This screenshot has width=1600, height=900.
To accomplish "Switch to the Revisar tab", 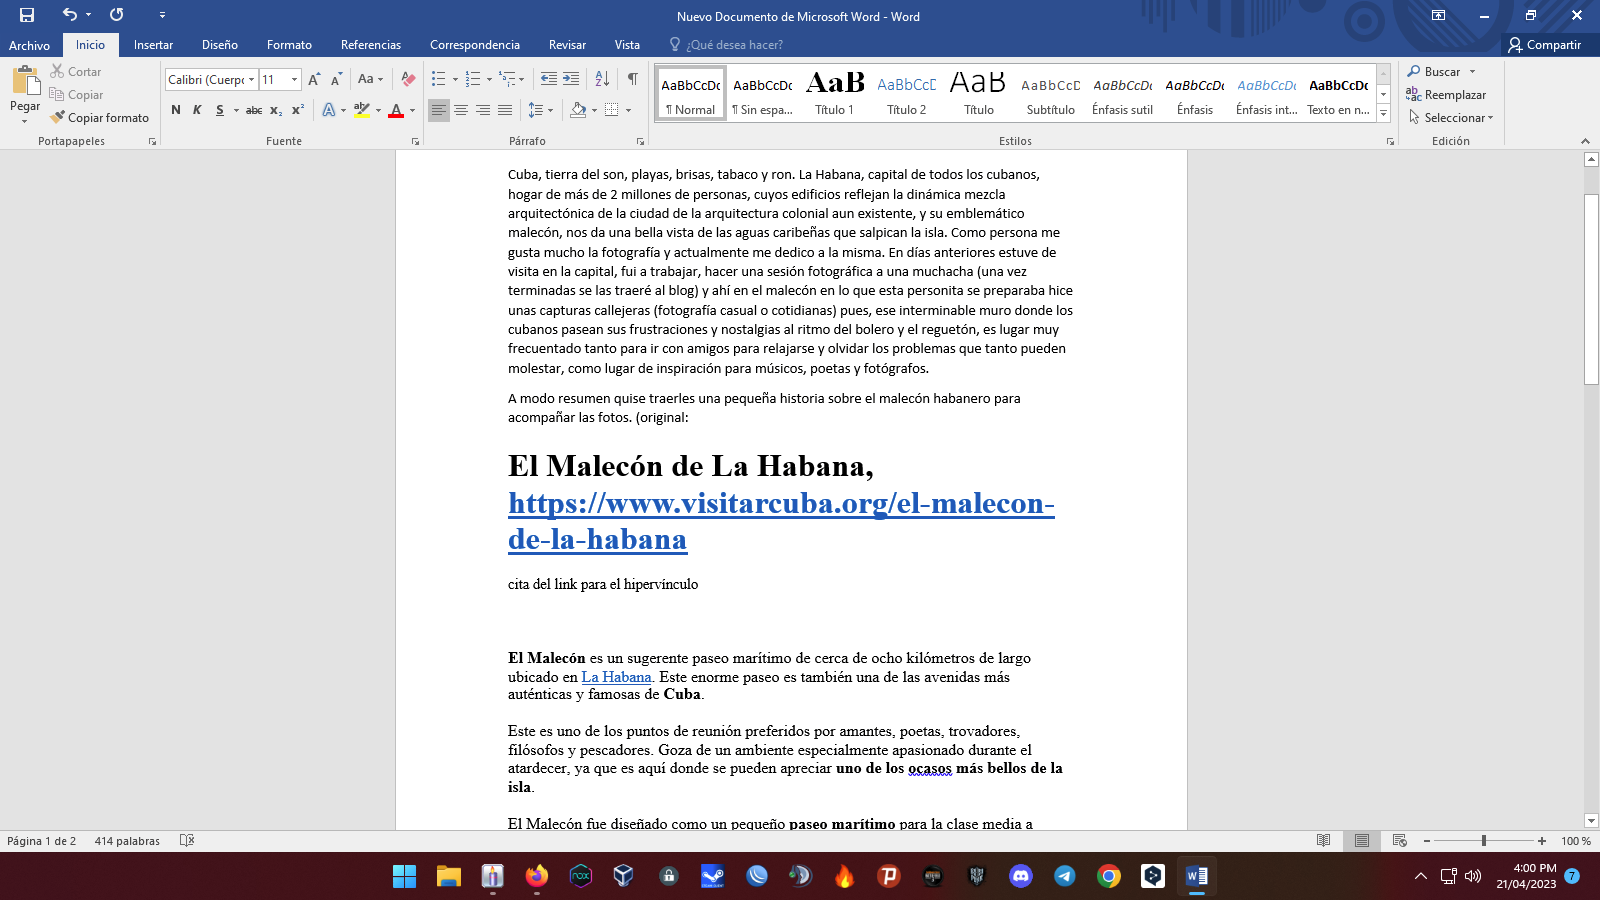I will pyautogui.click(x=567, y=45).
